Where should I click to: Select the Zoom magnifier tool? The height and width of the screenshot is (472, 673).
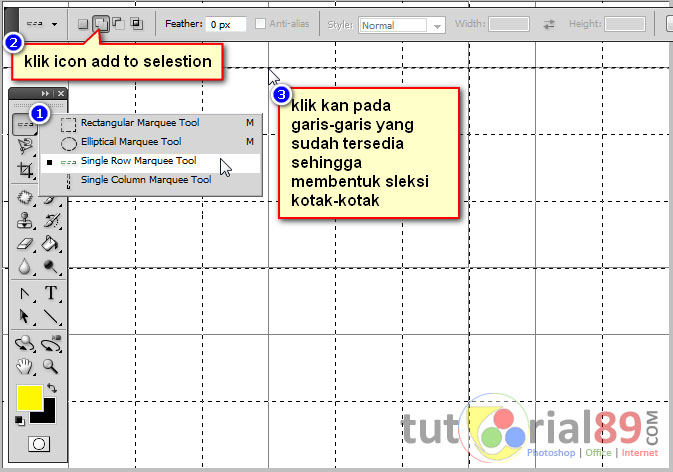pos(51,367)
